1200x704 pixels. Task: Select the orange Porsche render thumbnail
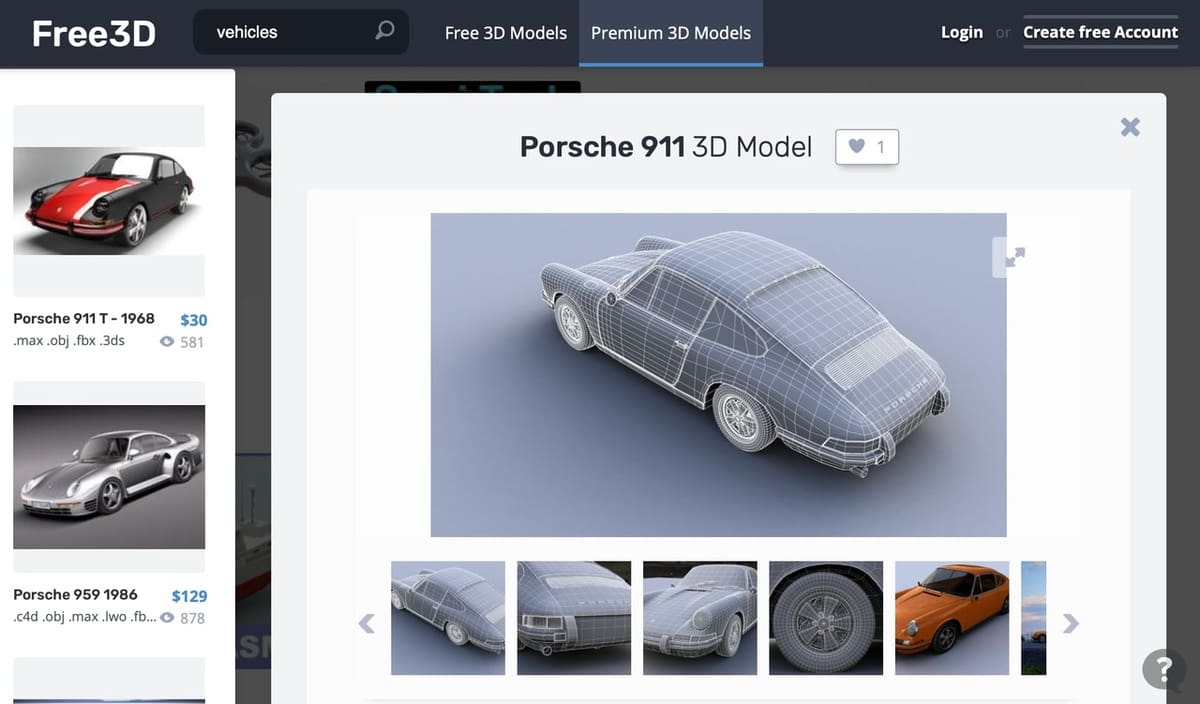[952, 618]
